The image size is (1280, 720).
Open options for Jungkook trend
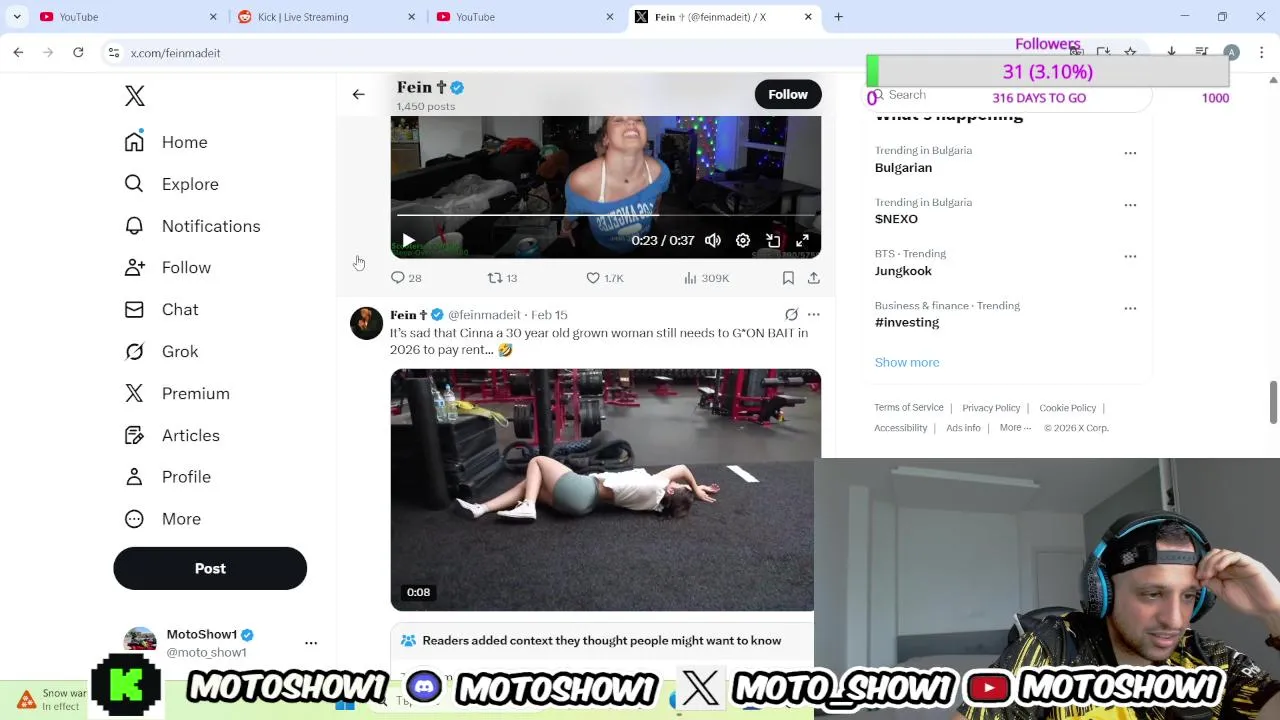click(1130, 256)
